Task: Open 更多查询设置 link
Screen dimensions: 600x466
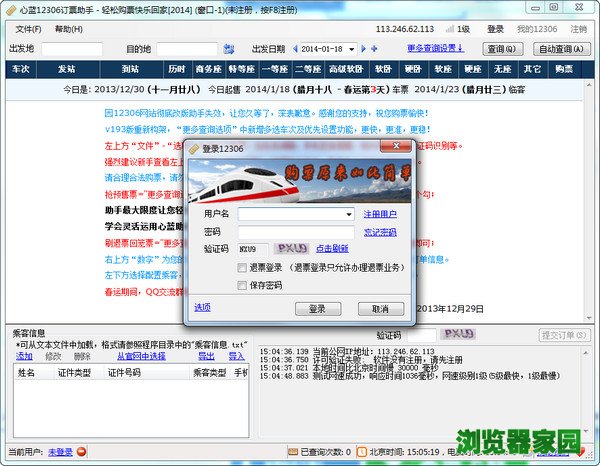Action: pos(435,48)
